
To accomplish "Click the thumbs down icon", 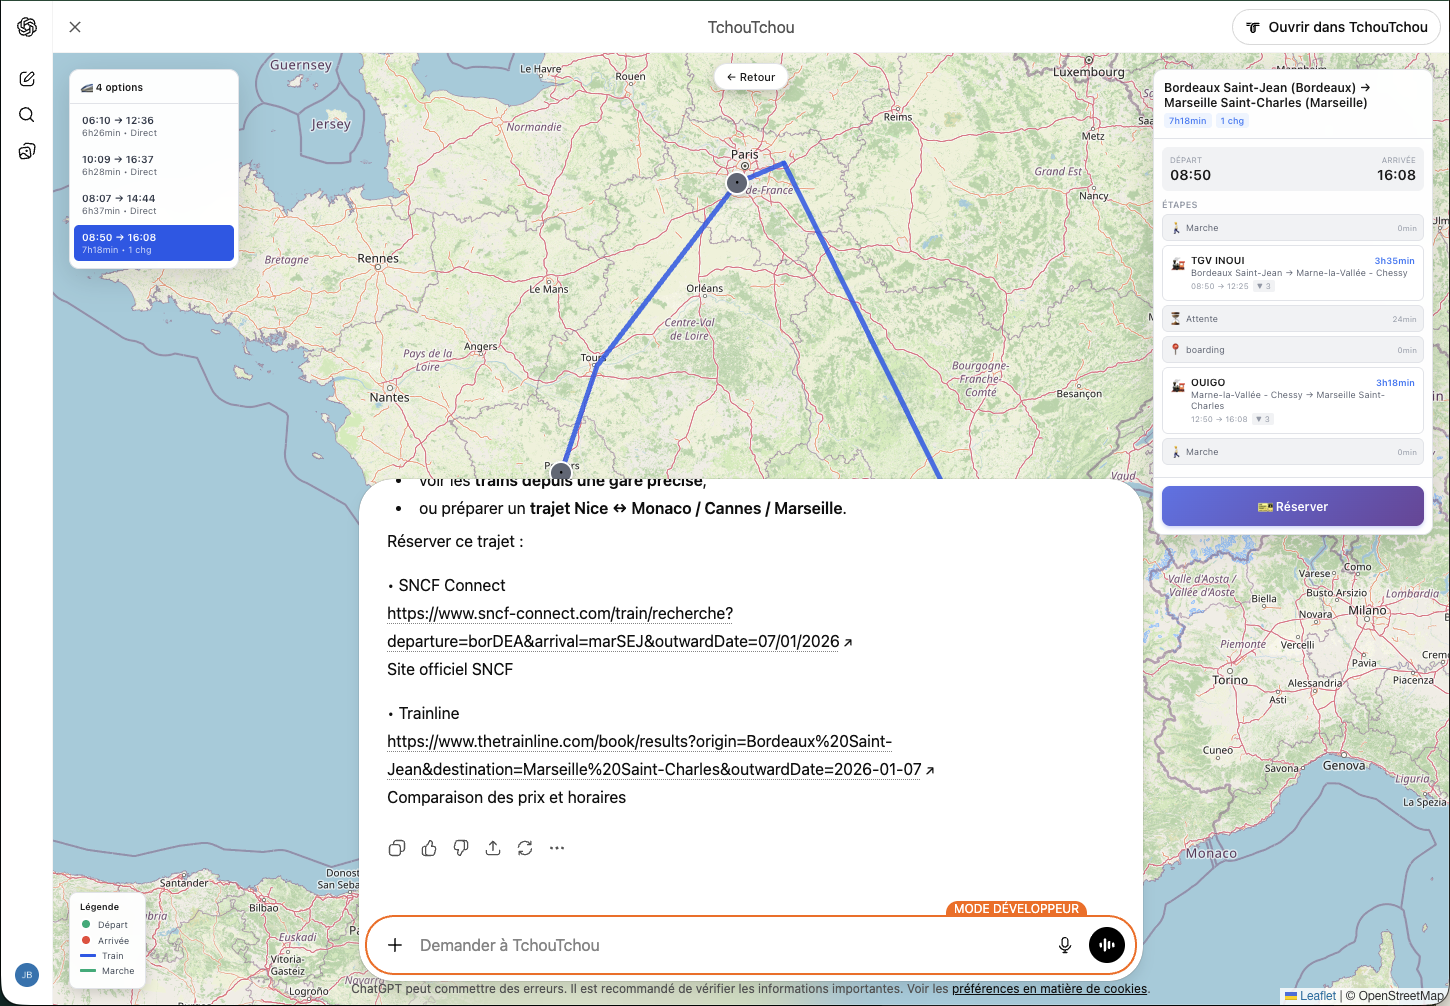I will pyautogui.click(x=461, y=848).
